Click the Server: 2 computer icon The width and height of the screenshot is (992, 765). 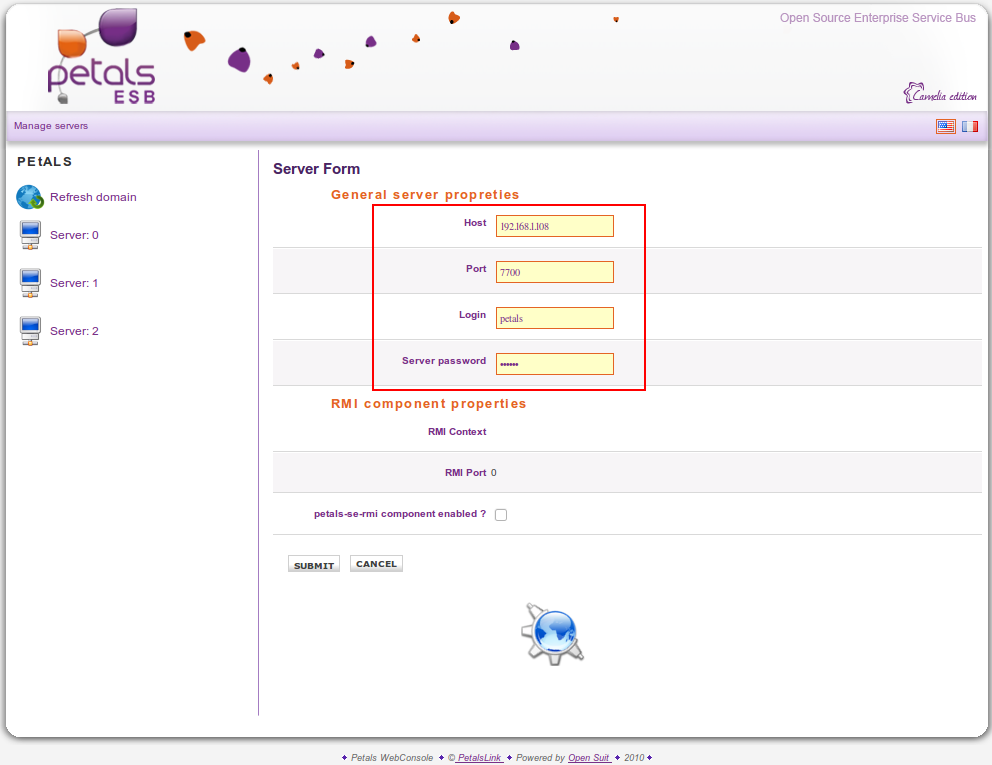(x=30, y=331)
